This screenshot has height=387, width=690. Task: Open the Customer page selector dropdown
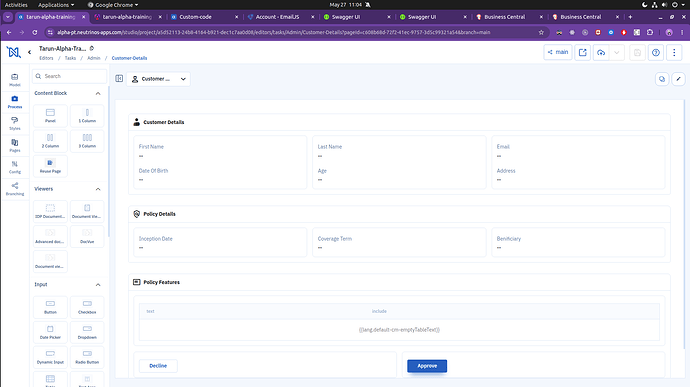click(158, 79)
